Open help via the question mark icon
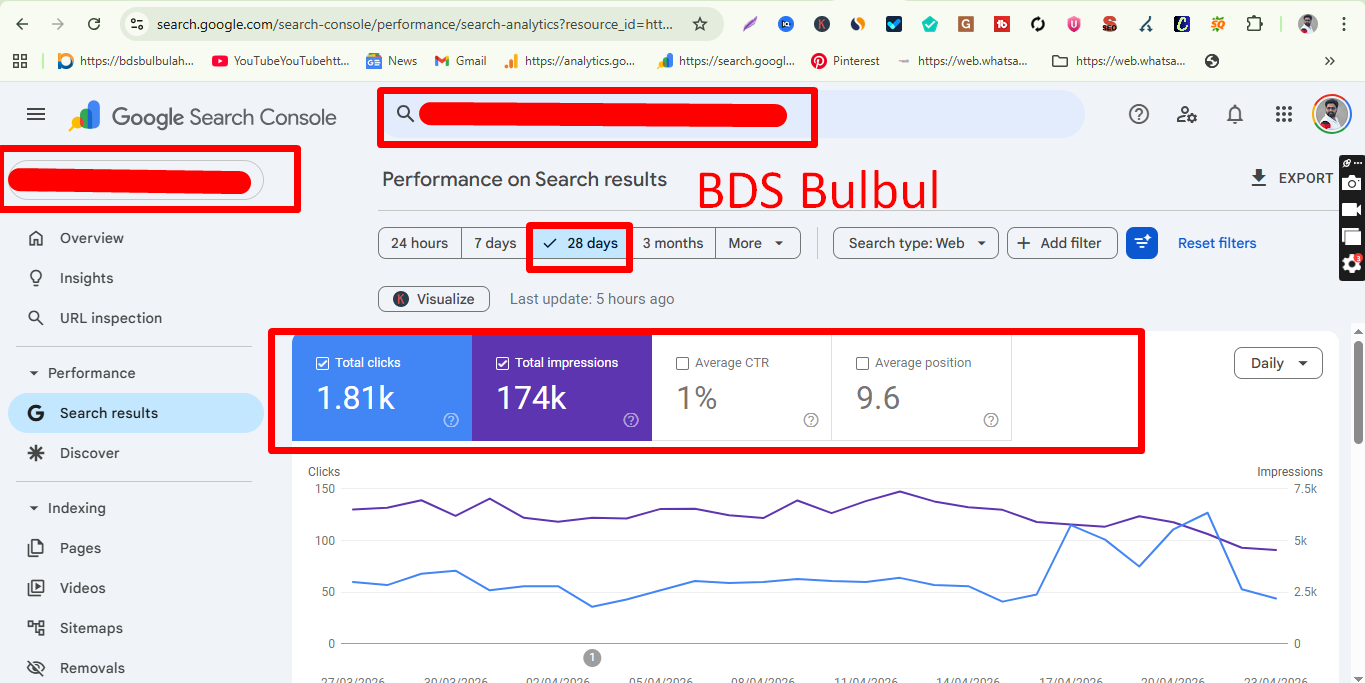This screenshot has width=1365, height=683. click(1138, 114)
